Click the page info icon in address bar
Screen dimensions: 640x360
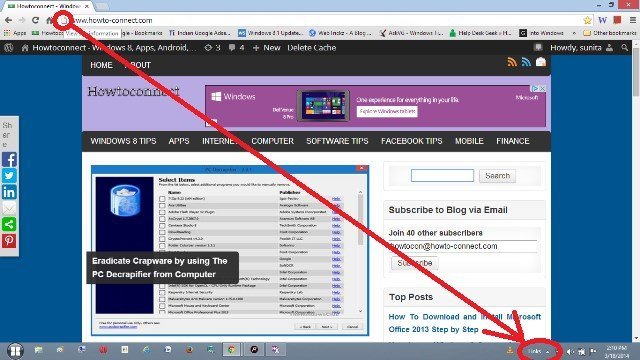[x=64, y=20]
